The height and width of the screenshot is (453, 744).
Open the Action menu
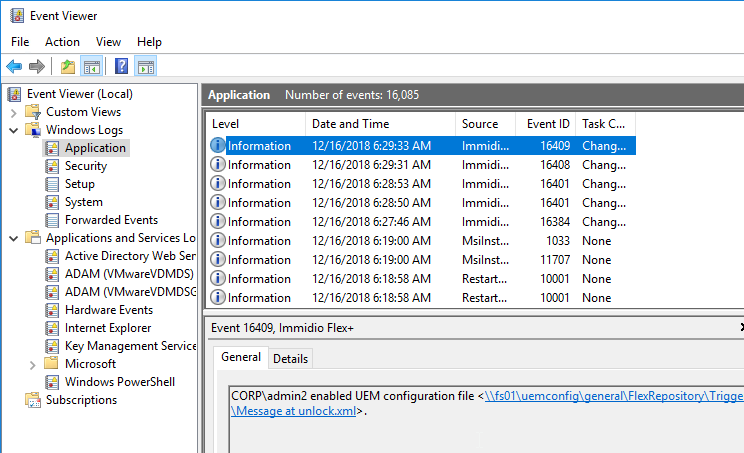coord(62,42)
